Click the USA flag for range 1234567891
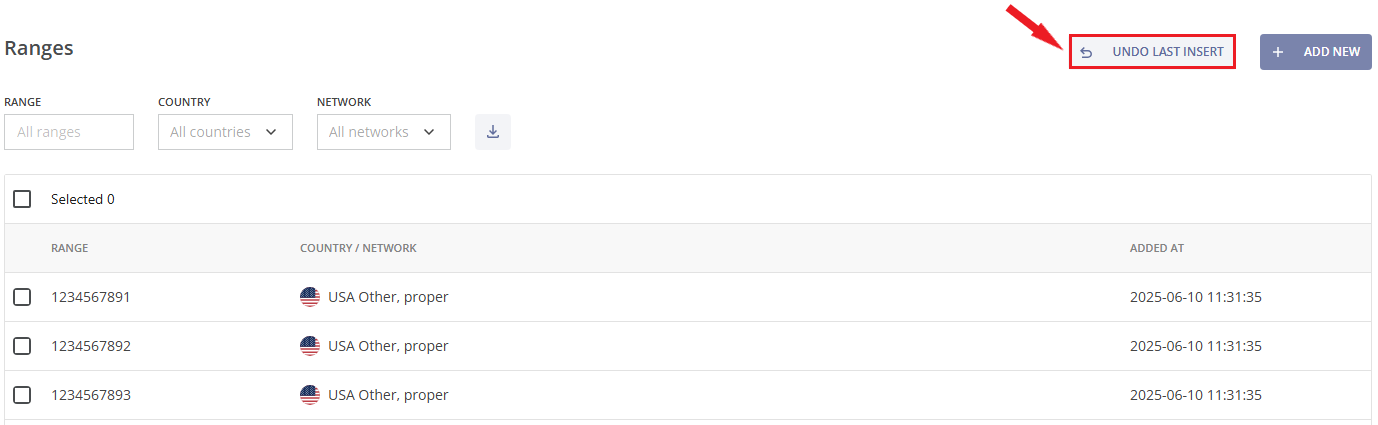Screen dimensions: 1378x425 pos(310,297)
